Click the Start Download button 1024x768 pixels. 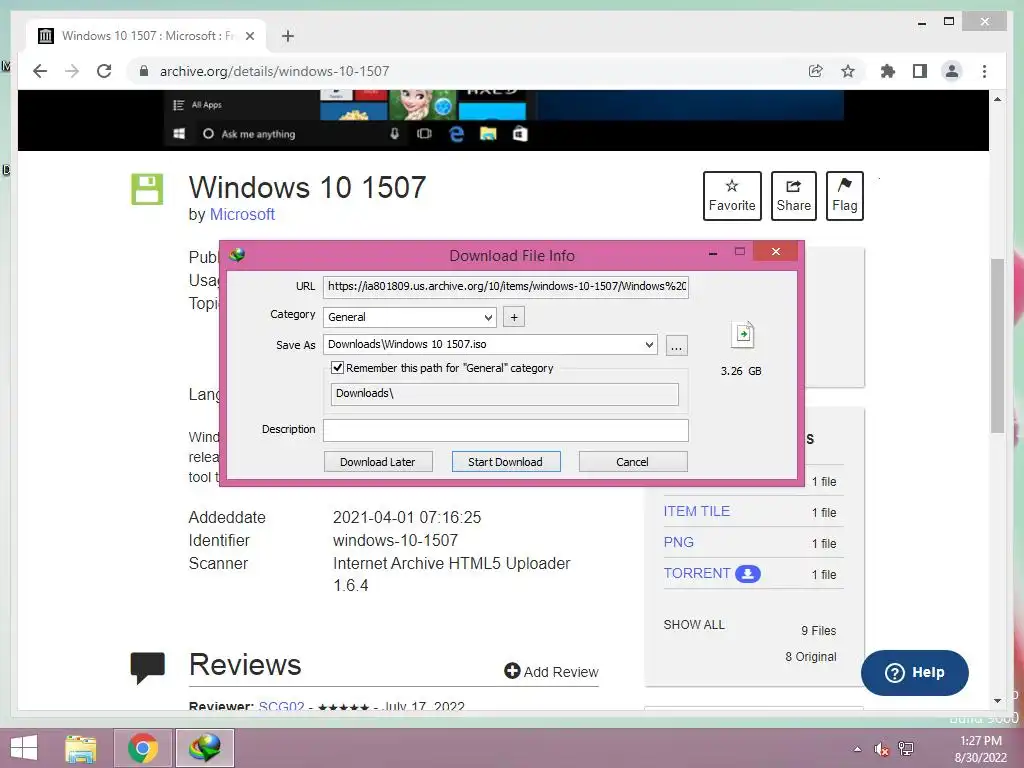point(505,462)
